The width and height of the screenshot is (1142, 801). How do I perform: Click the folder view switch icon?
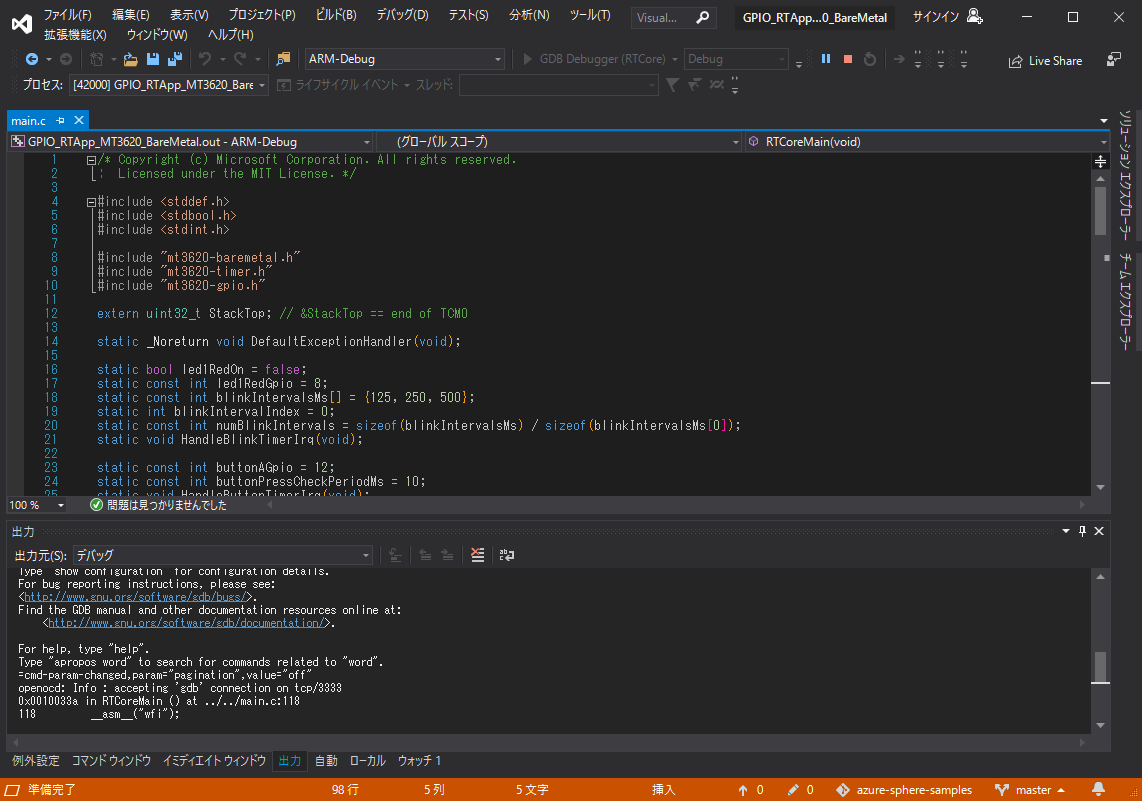(x=283, y=59)
